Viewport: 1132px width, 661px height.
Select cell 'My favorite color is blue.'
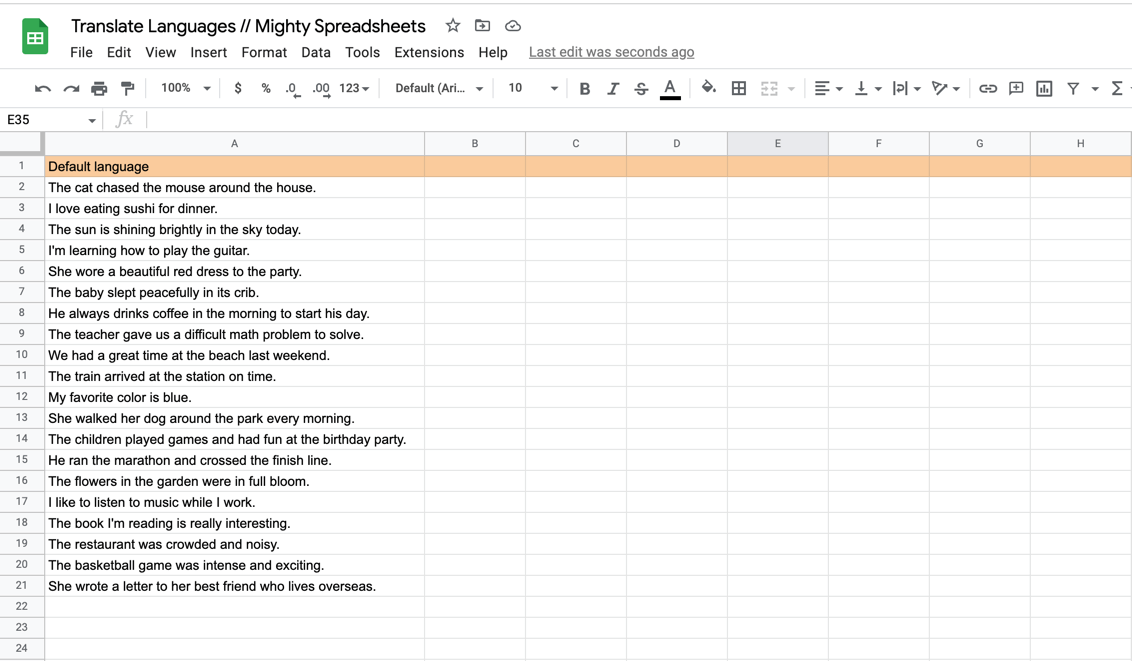click(x=235, y=398)
